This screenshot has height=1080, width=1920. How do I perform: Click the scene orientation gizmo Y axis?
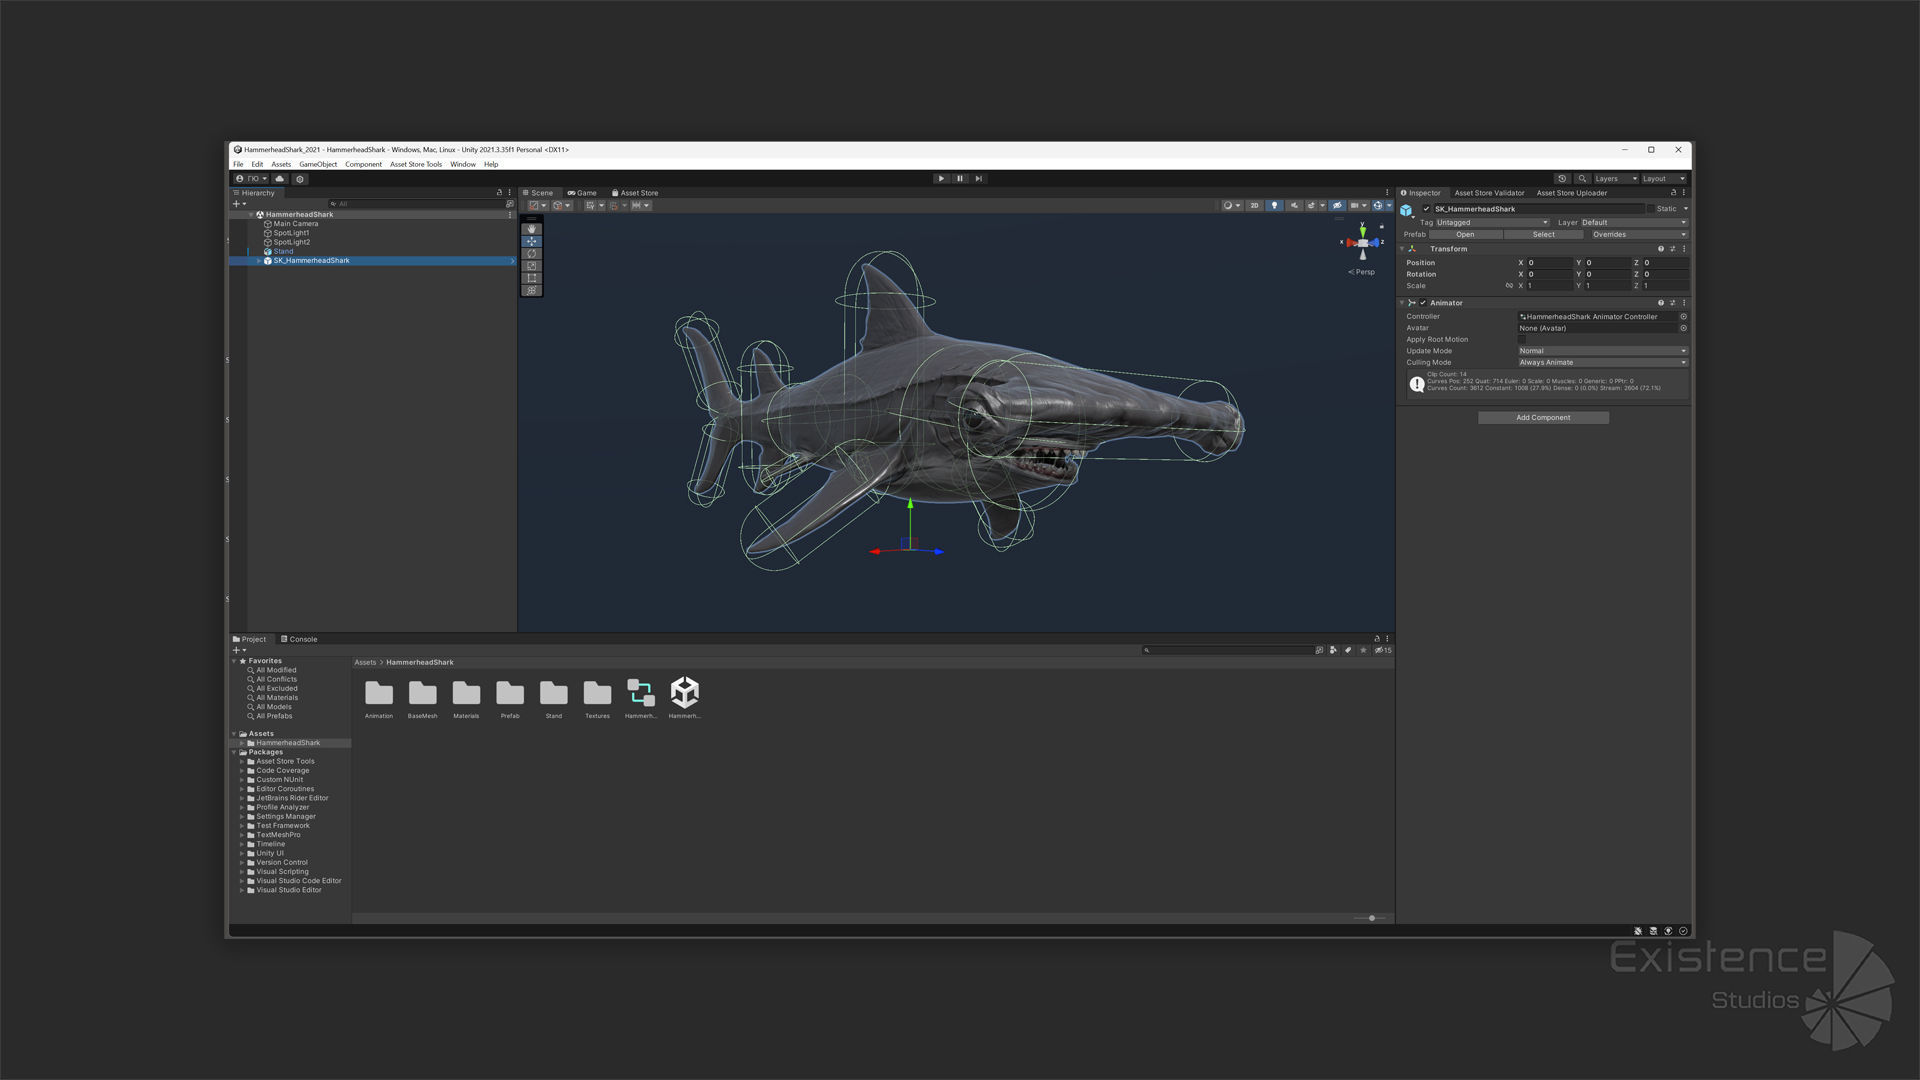point(1362,230)
